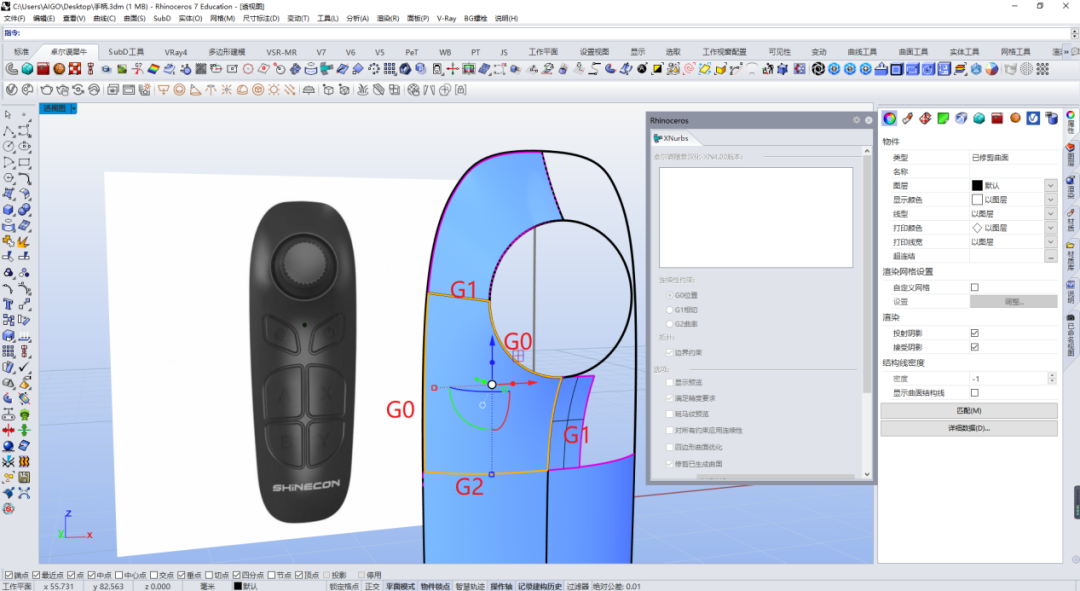Image resolution: width=1080 pixels, height=591 pixels.
Task: Enable the 显示曲面结构线 isocurve checkbox
Action: point(975,393)
